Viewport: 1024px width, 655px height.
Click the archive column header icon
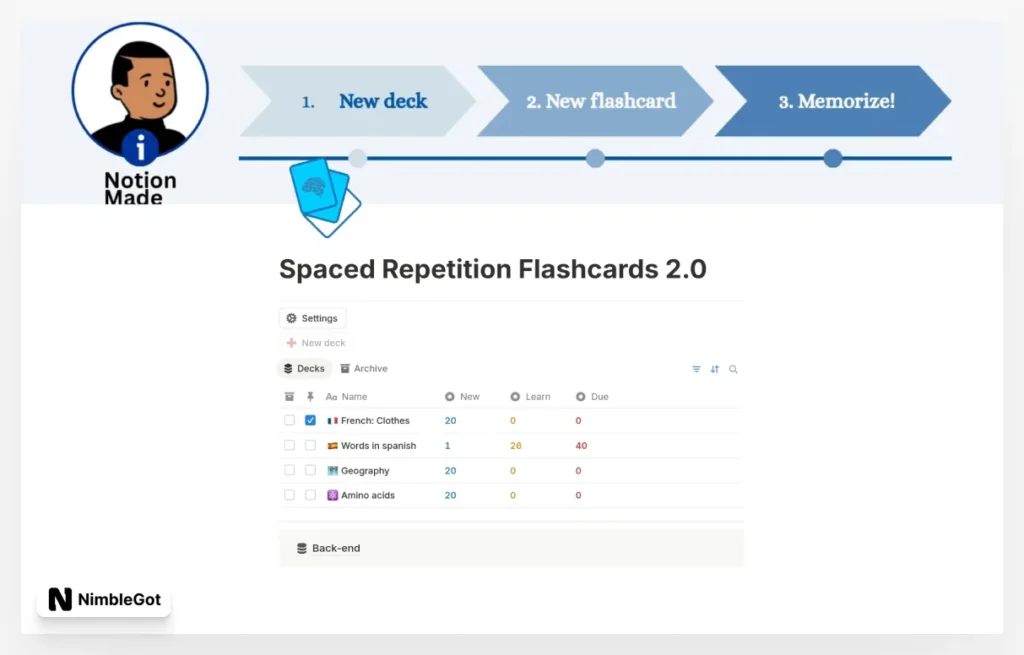coord(289,397)
